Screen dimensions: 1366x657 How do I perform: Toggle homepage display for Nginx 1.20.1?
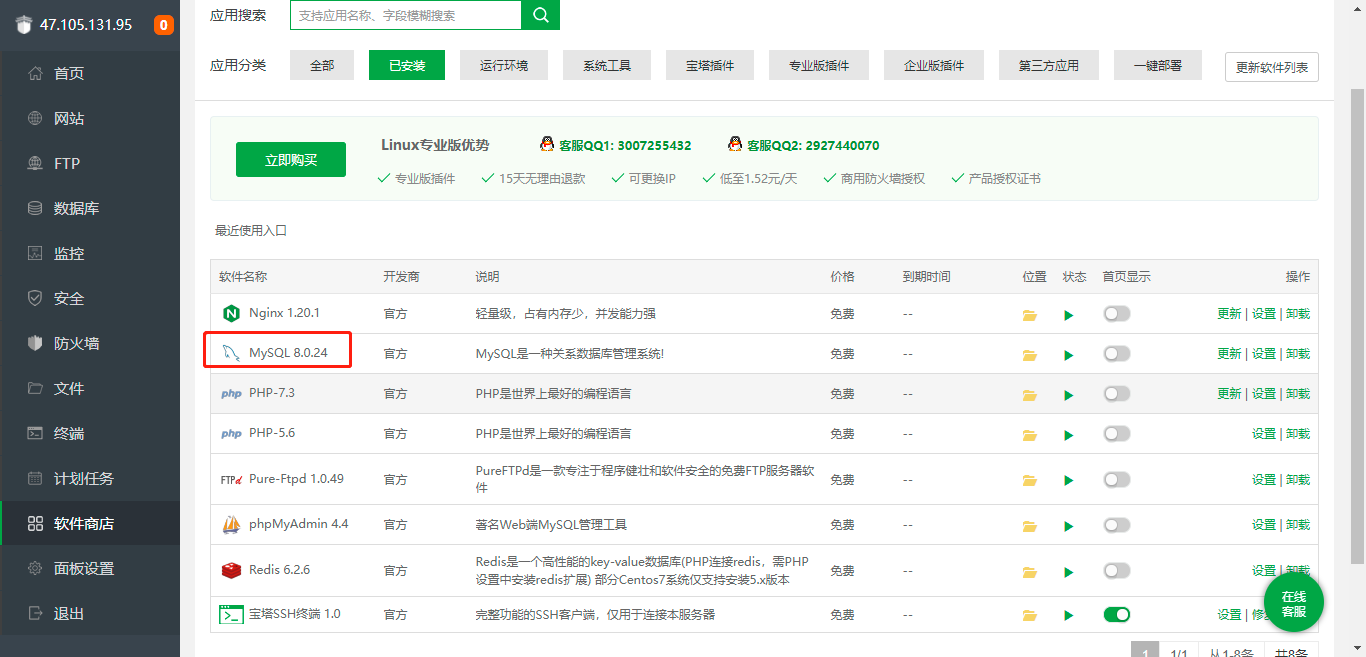(1117, 314)
